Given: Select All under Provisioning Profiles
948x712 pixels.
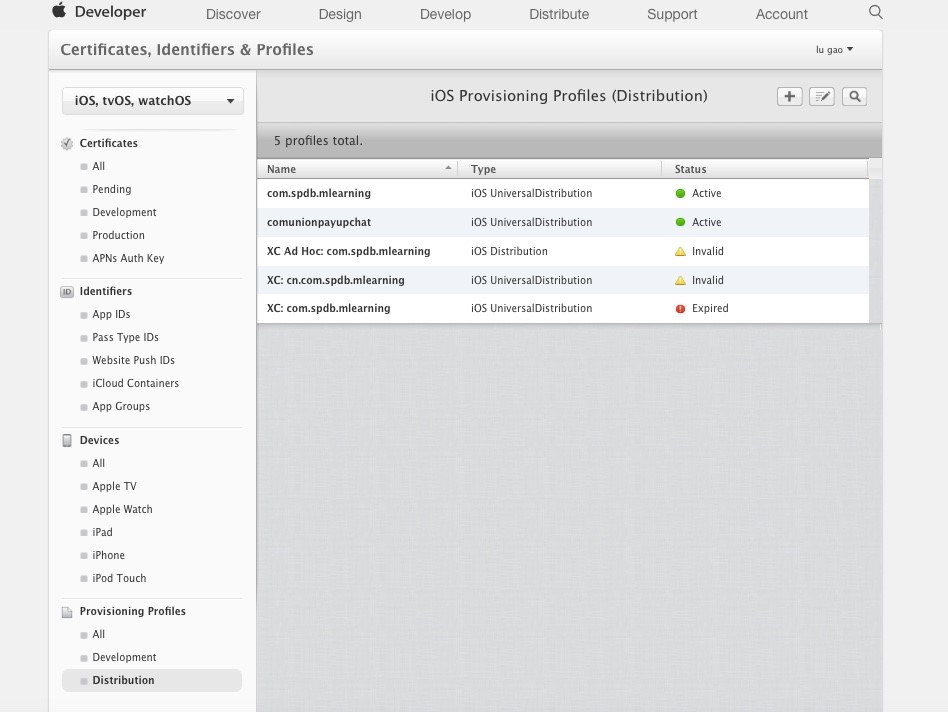Looking at the screenshot, I should pyautogui.click(x=99, y=635).
